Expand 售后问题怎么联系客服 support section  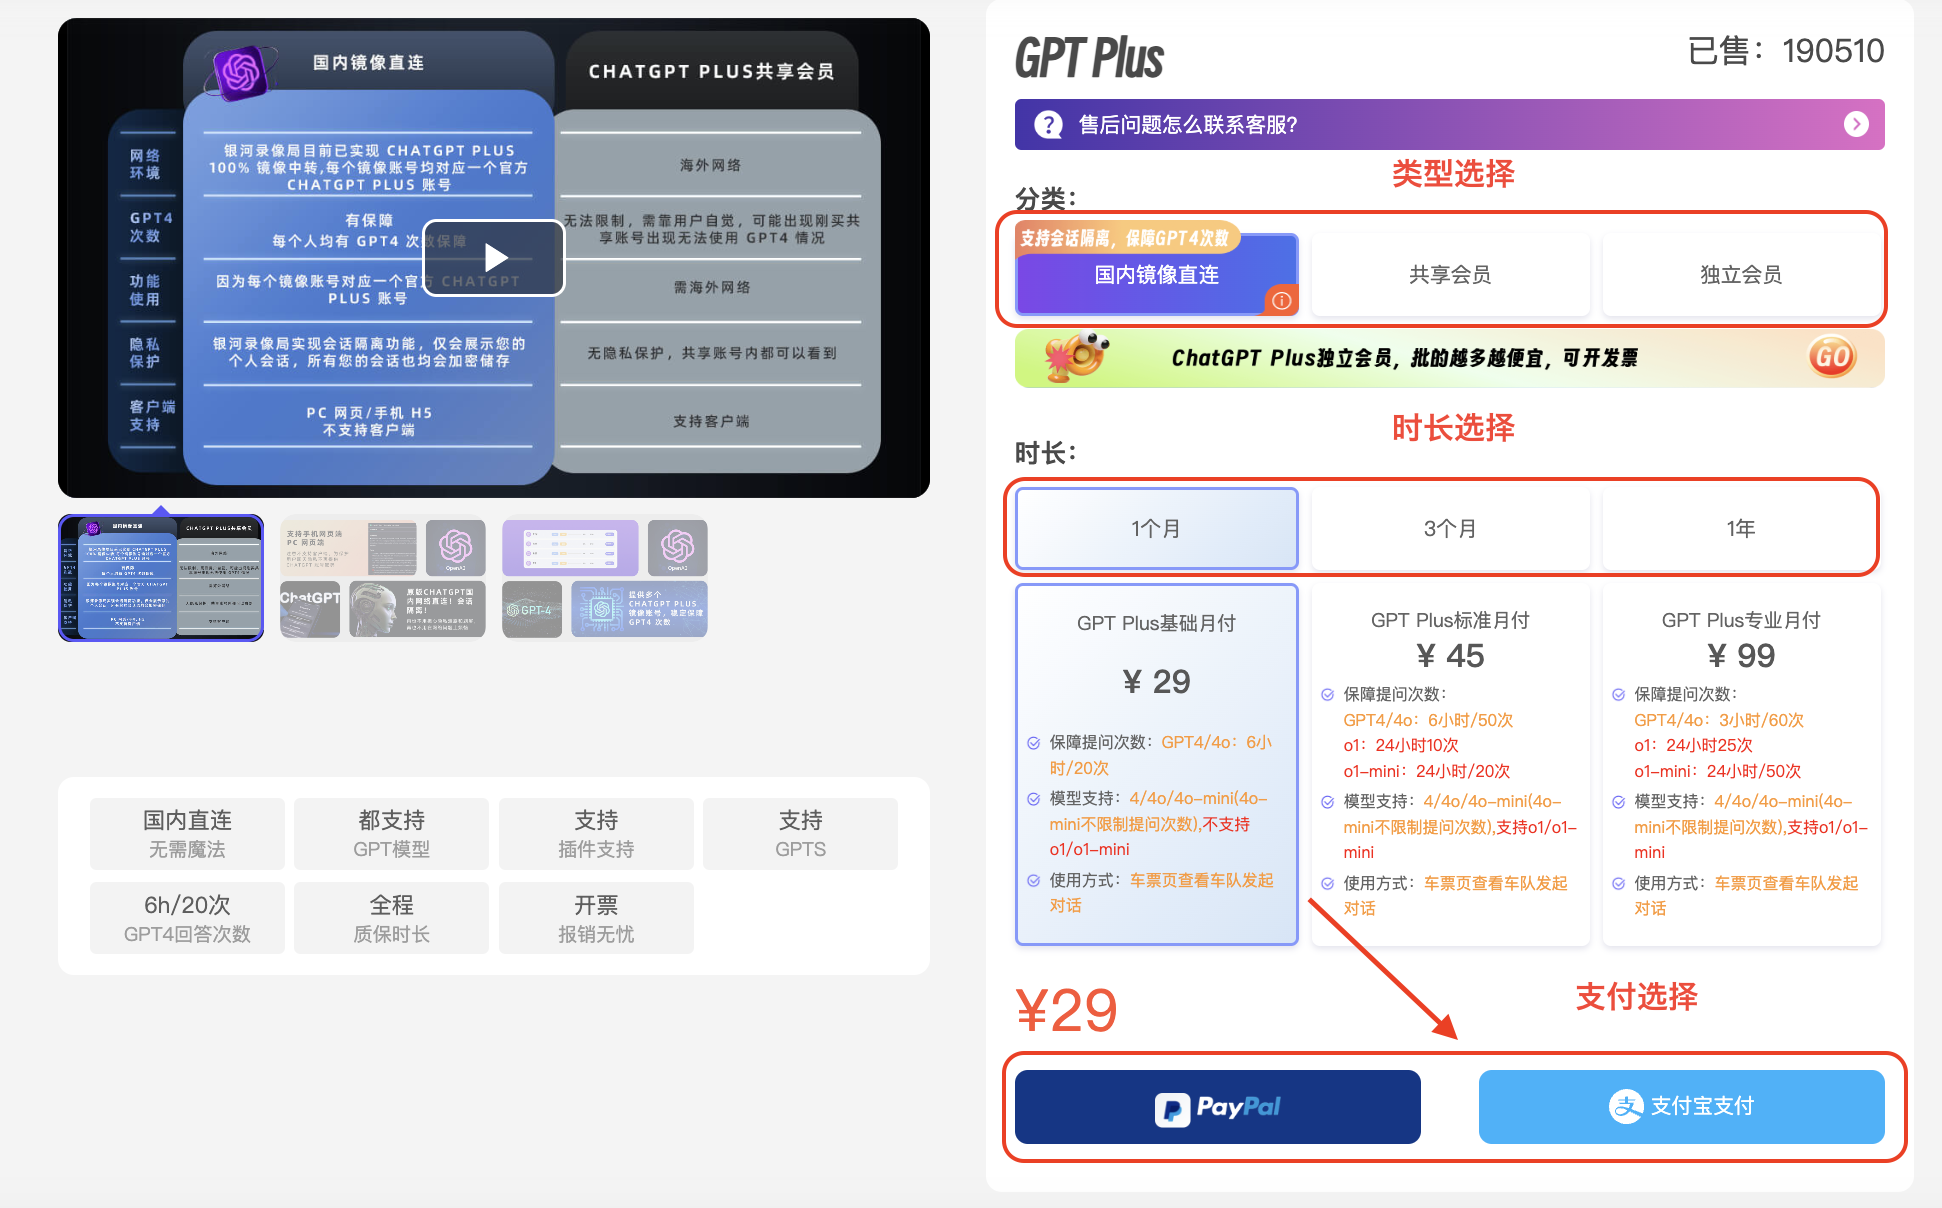[x=1859, y=124]
